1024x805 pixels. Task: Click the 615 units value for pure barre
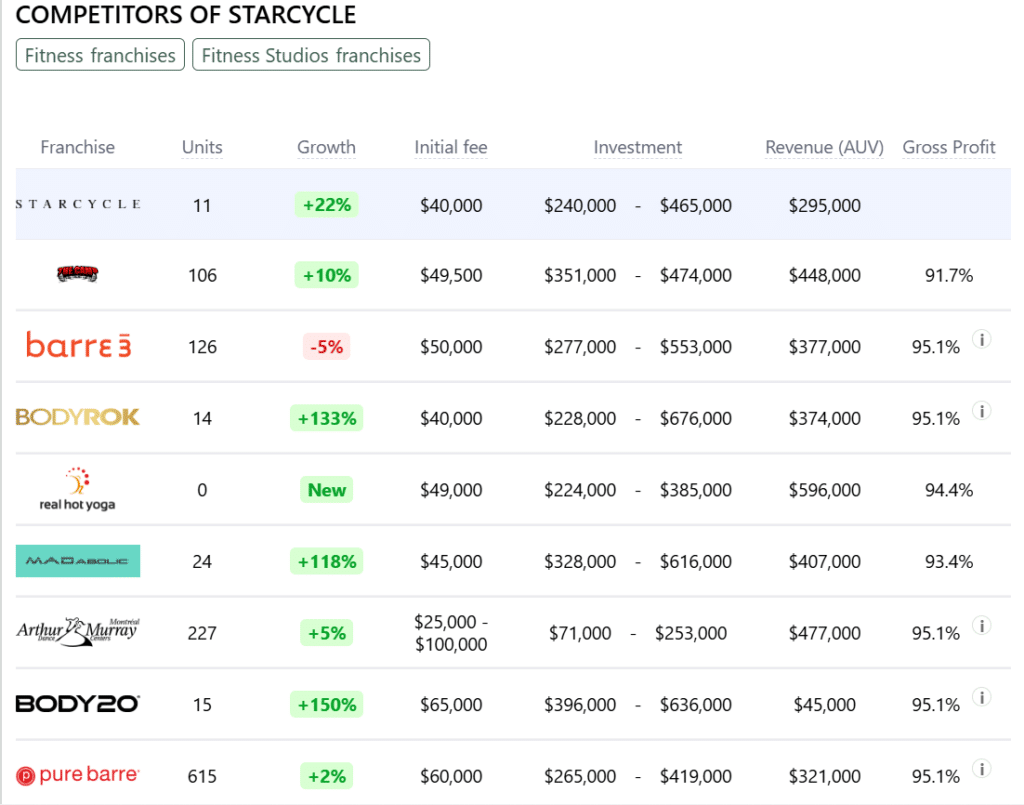point(202,776)
